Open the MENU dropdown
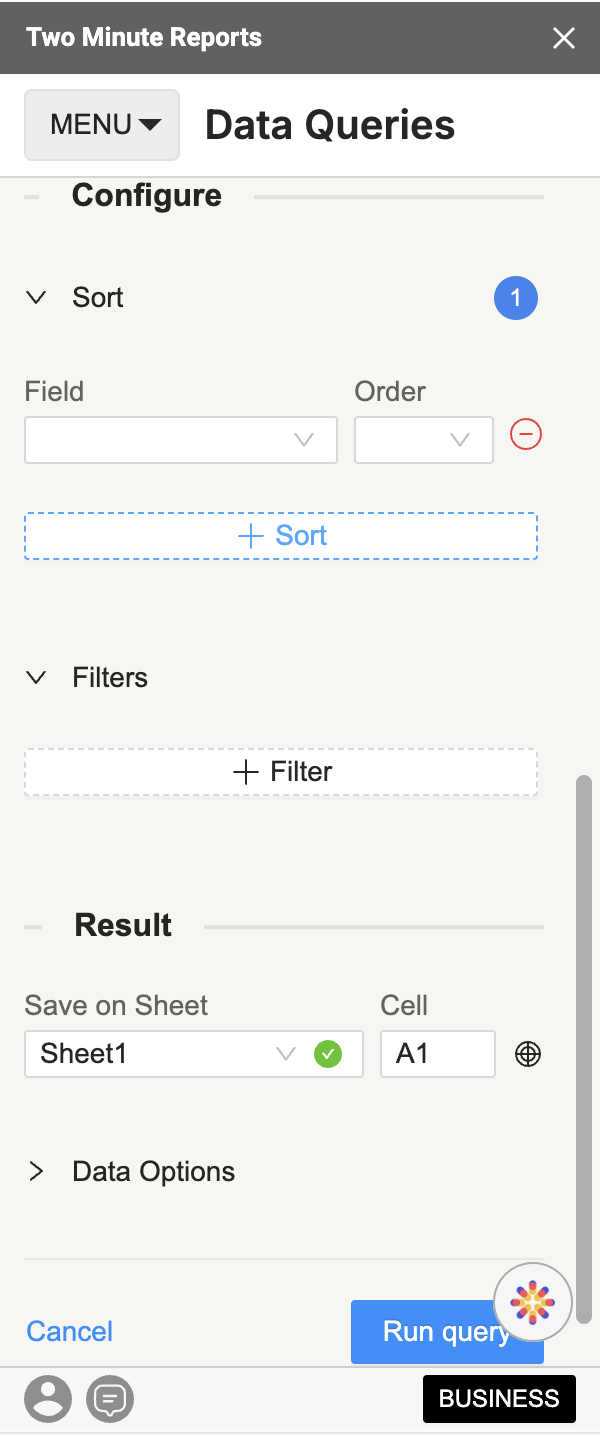The width and height of the screenshot is (600, 1436). click(x=101, y=124)
